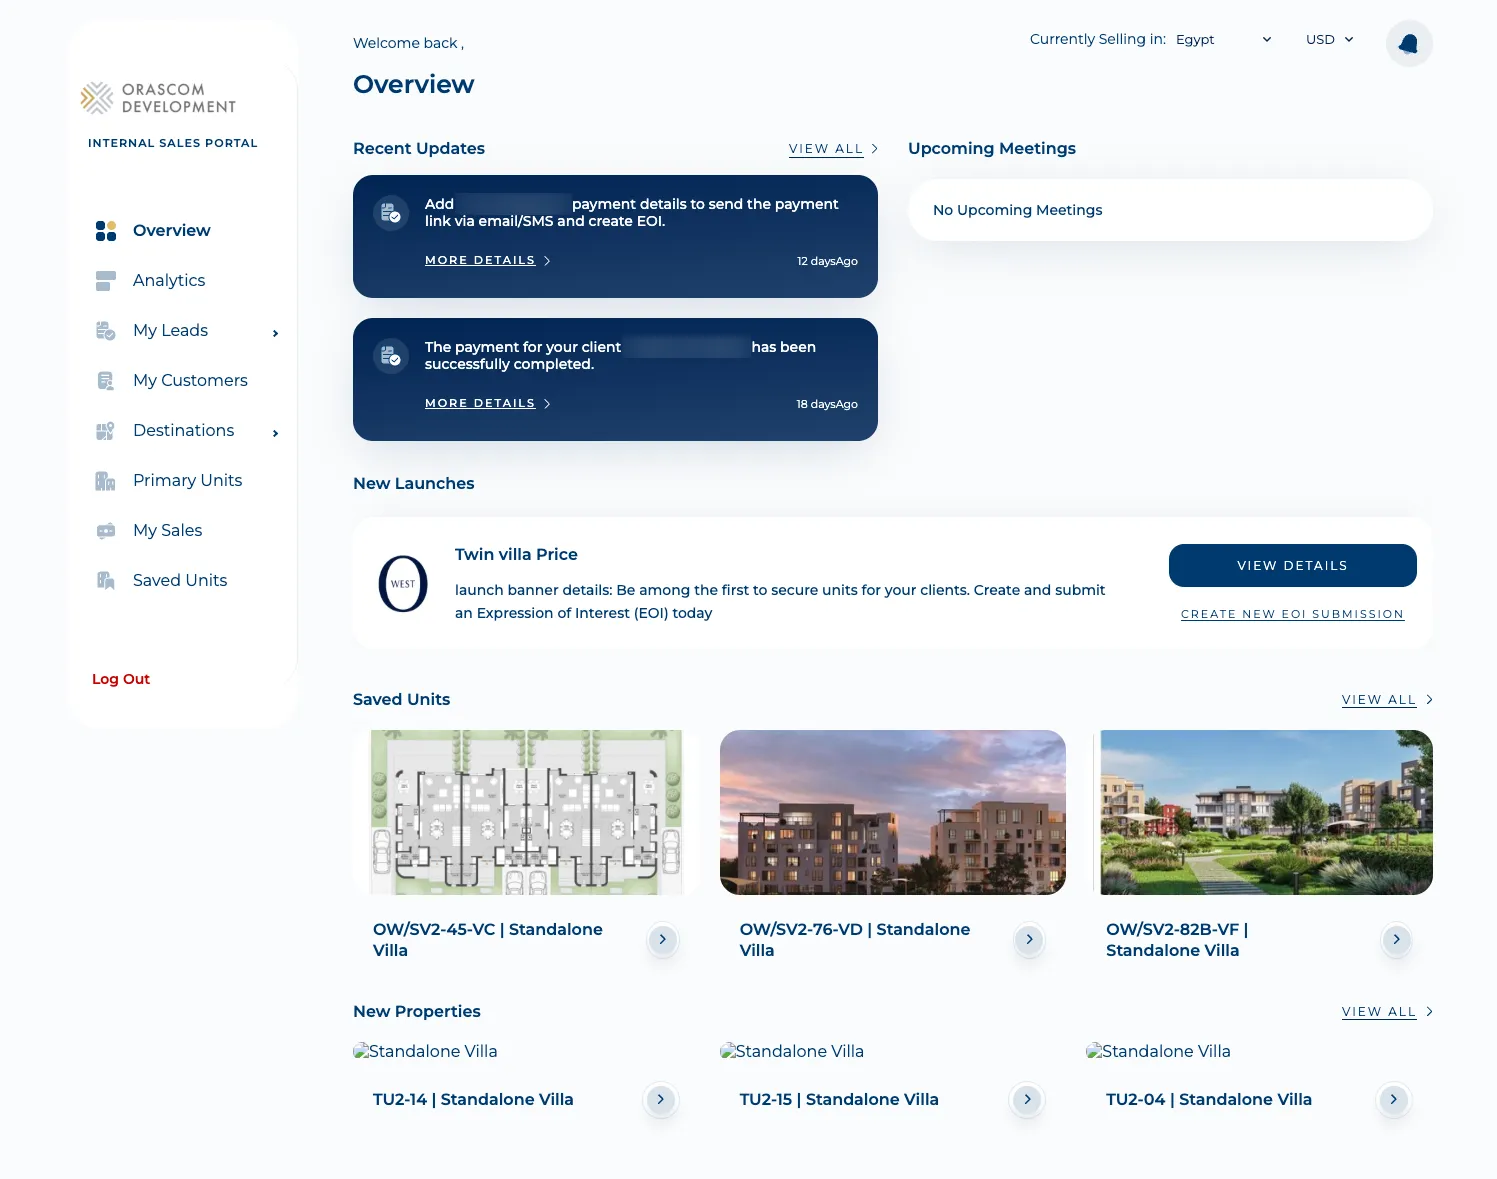This screenshot has height=1179, width=1497.
Task: Click the 'TU2-04 | Standalone Villa' title
Action: 1209,1100
